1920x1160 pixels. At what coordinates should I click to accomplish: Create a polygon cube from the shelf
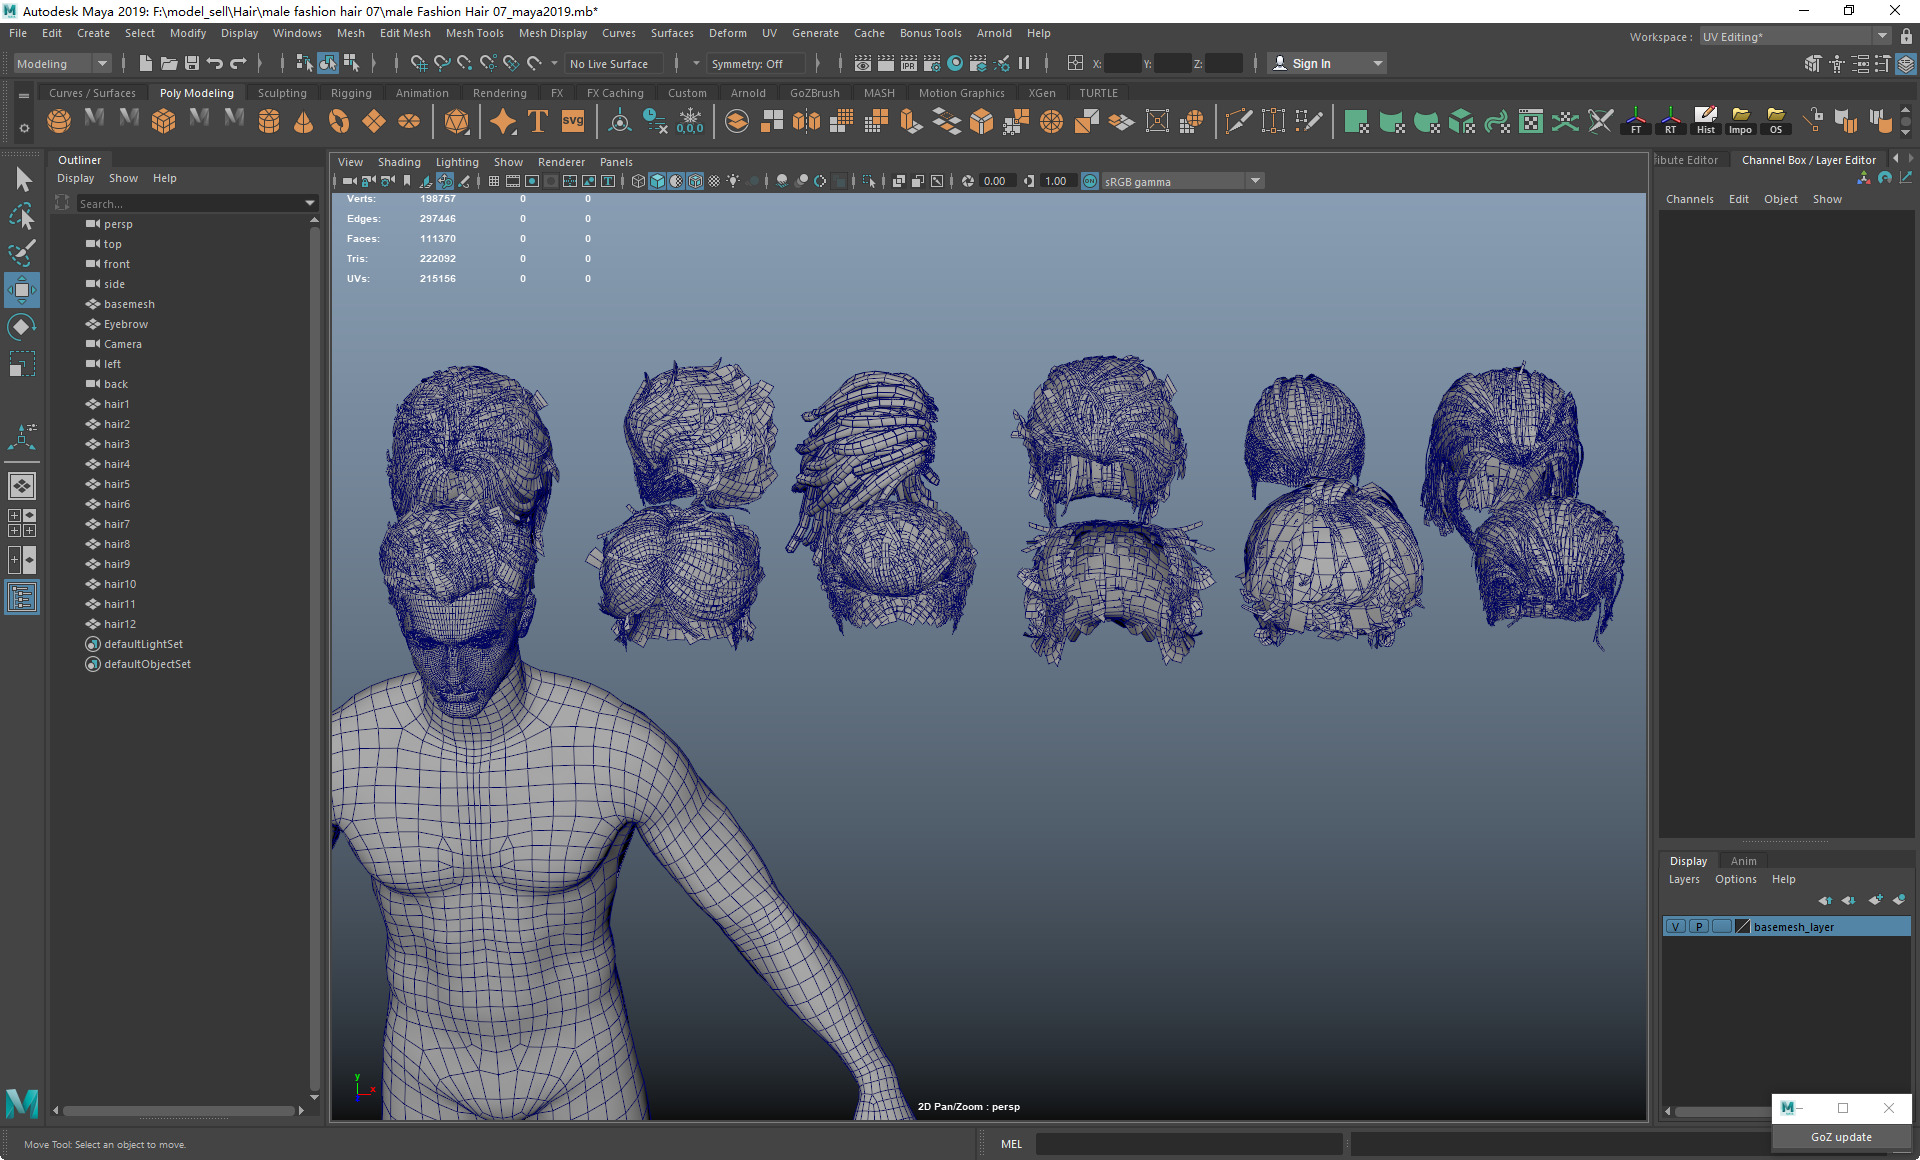tap(163, 122)
